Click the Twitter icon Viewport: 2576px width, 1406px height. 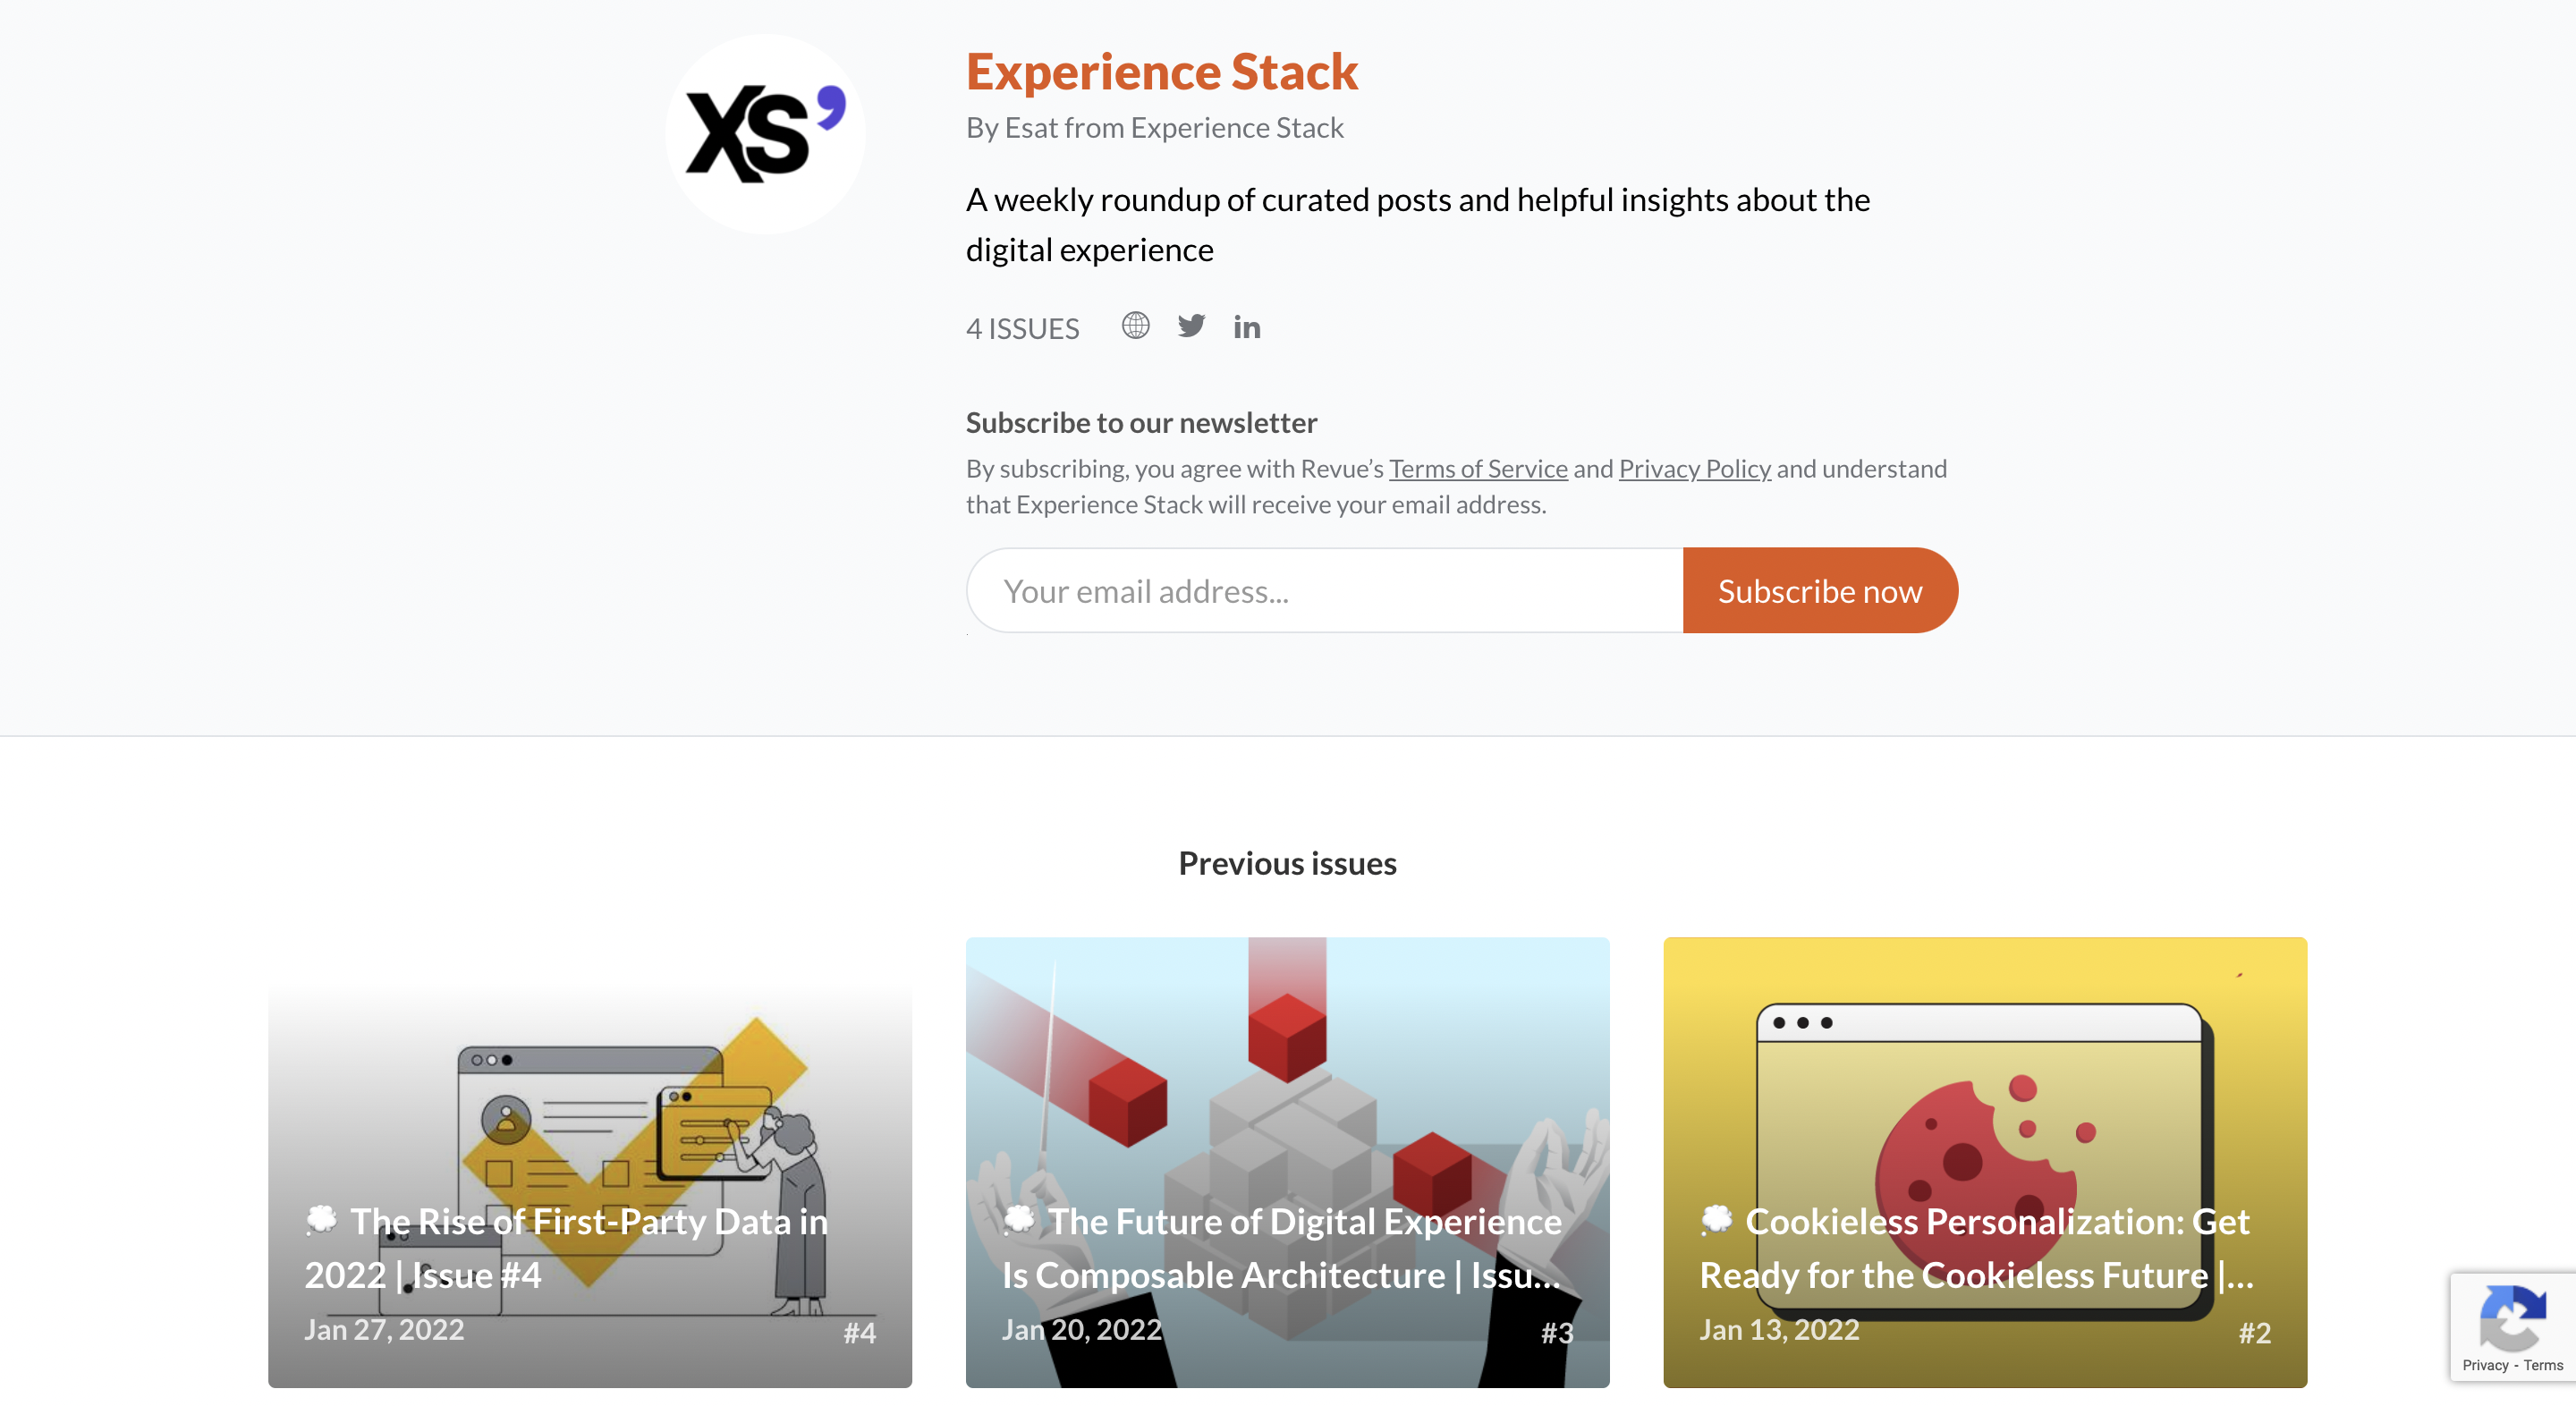(1191, 327)
